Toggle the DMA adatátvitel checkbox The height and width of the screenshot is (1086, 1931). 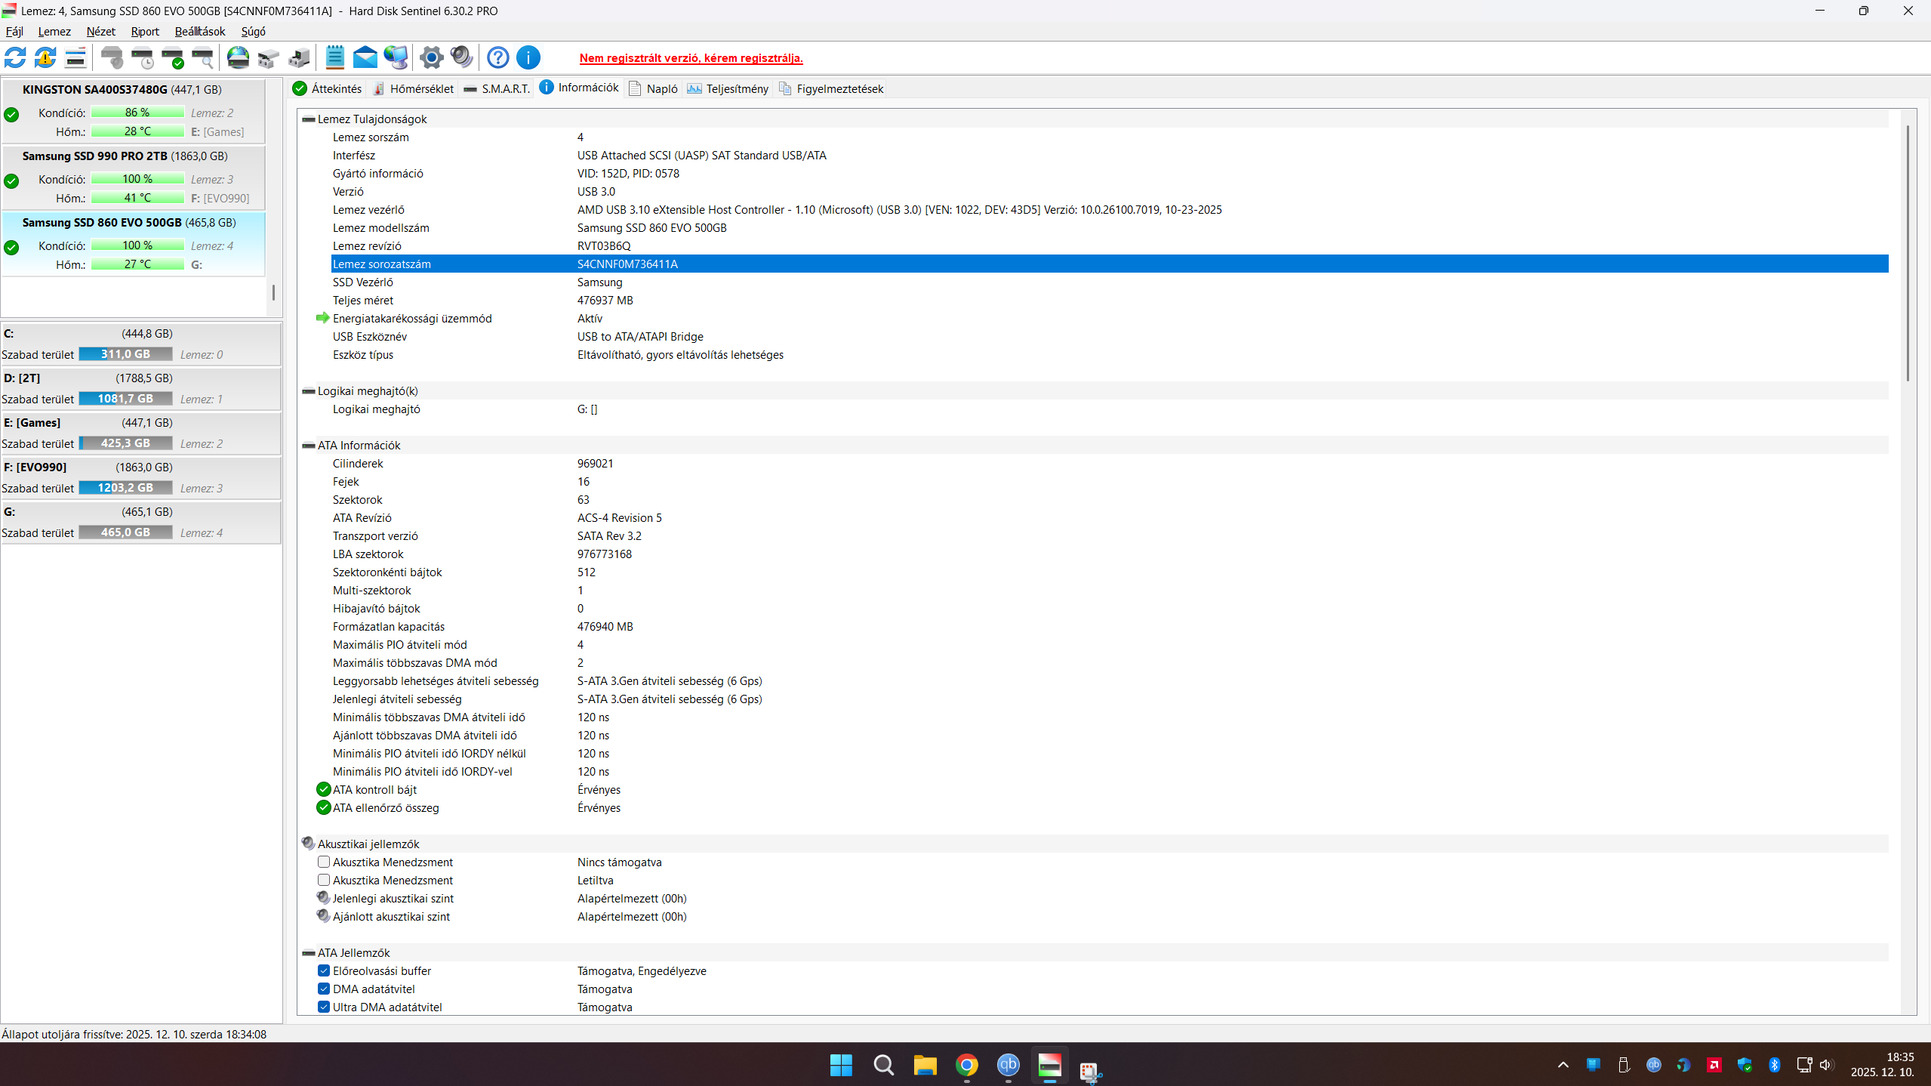[x=324, y=989]
